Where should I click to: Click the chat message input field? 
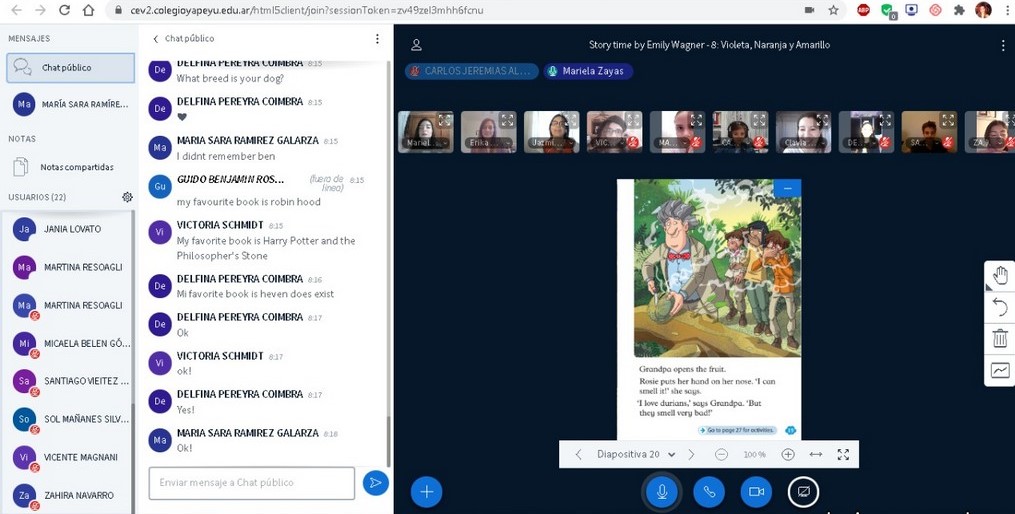(x=251, y=483)
